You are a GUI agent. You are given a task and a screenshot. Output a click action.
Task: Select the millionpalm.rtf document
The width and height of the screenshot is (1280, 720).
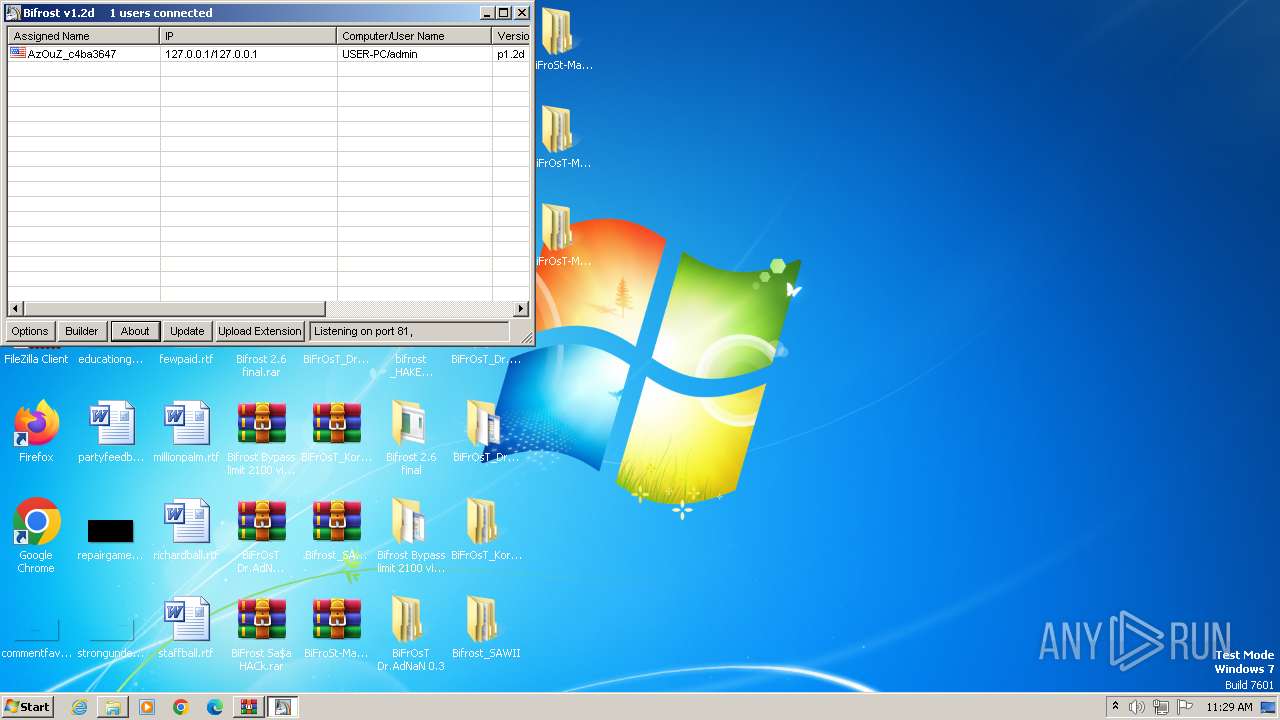coord(186,432)
